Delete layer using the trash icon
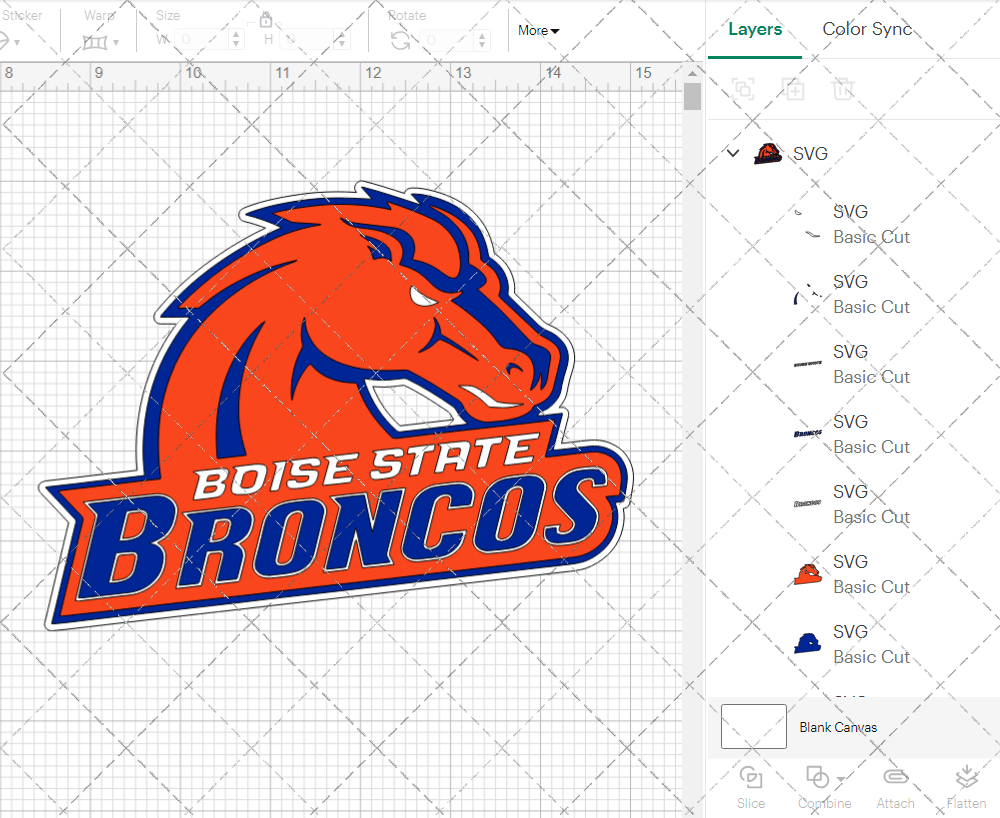 (x=843, y=89)
